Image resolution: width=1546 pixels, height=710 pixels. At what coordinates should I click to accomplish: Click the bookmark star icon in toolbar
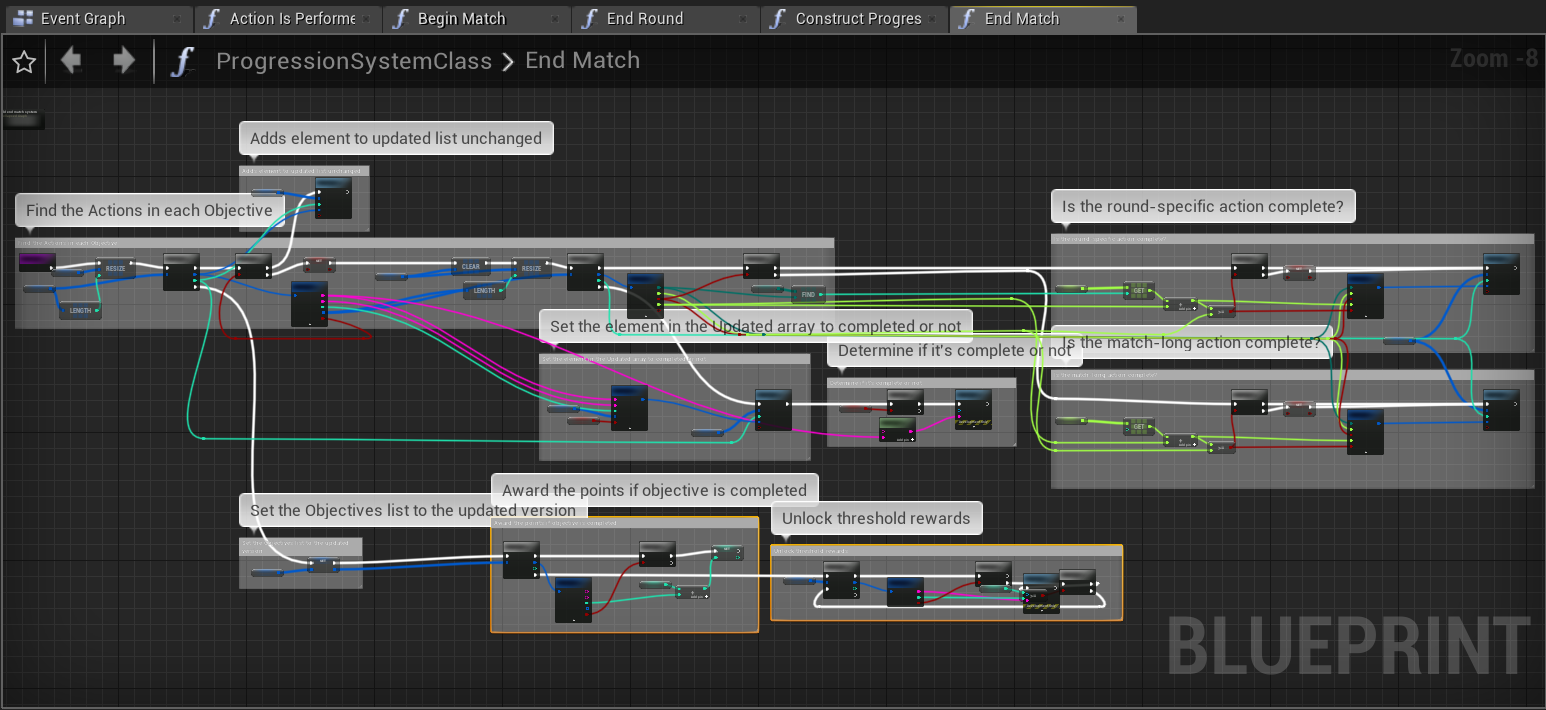[x=24, y=62]
